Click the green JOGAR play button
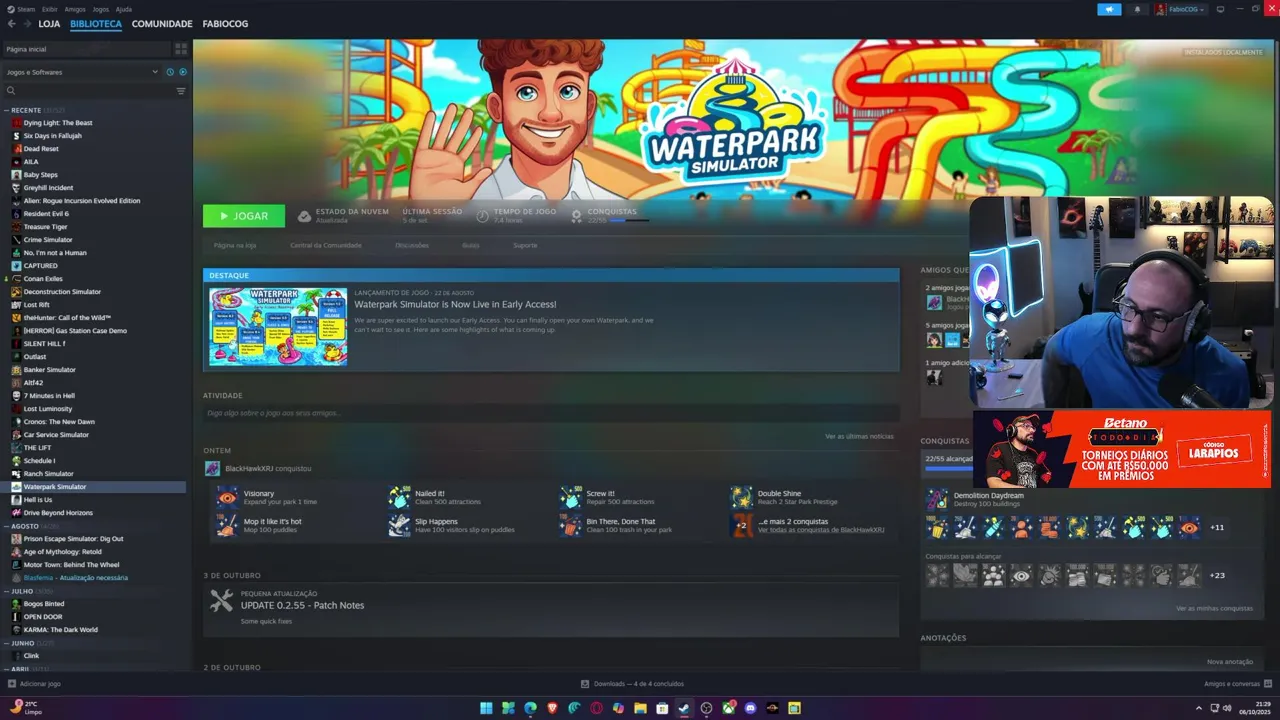This screenshot has height=720, width=1280. 244,216
